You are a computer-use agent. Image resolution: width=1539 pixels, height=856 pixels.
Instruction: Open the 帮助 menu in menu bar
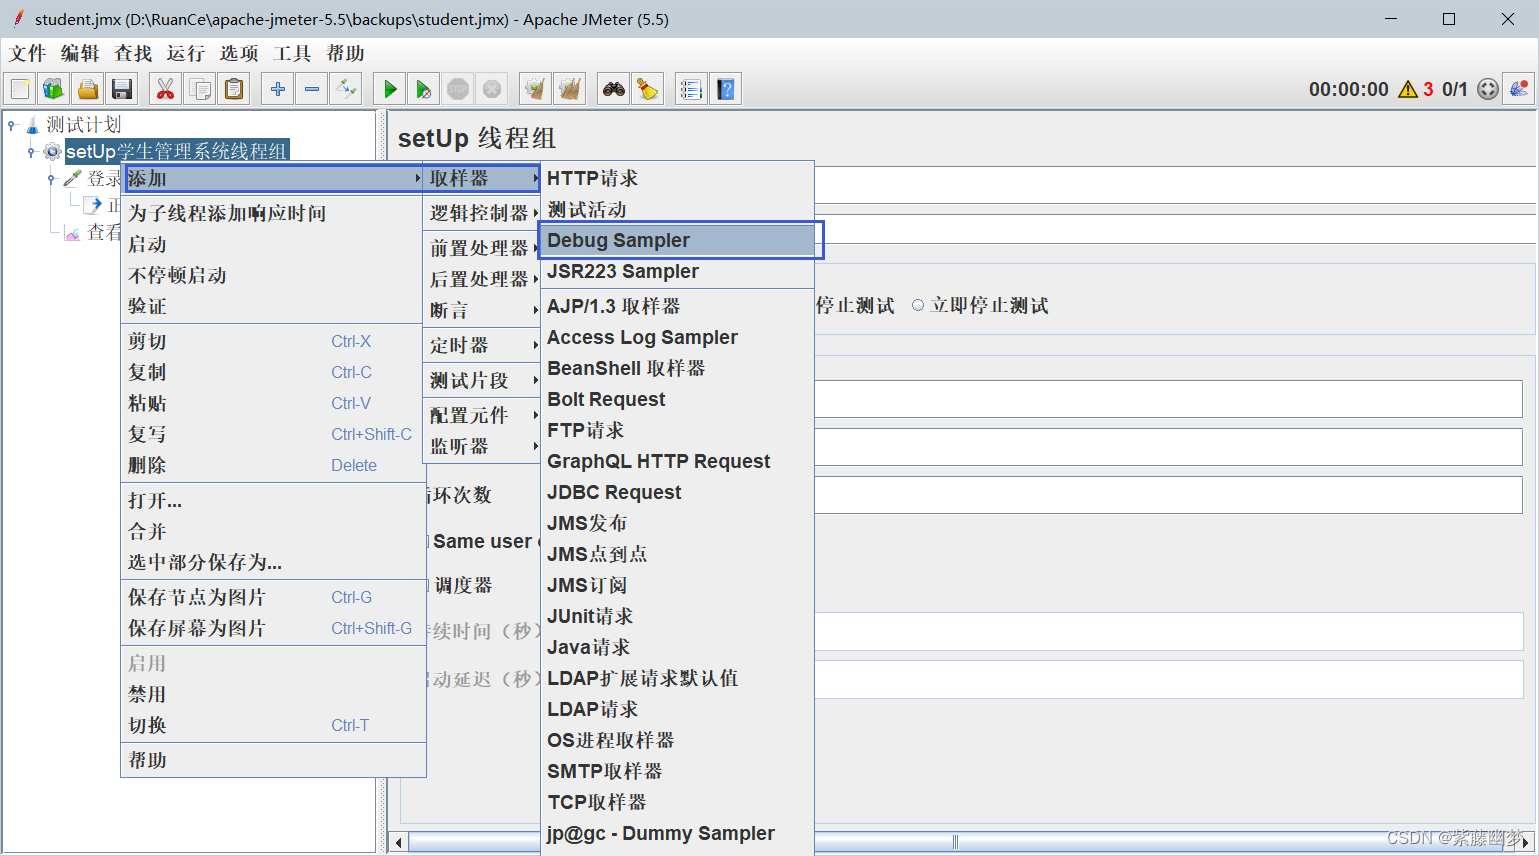click(345, 53)
